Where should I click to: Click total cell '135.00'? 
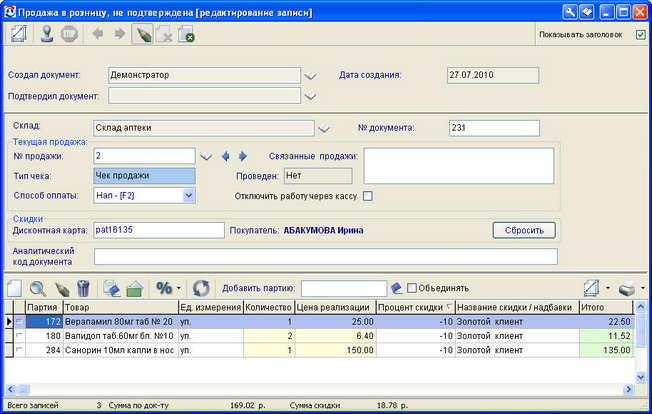tap(606, 350)
